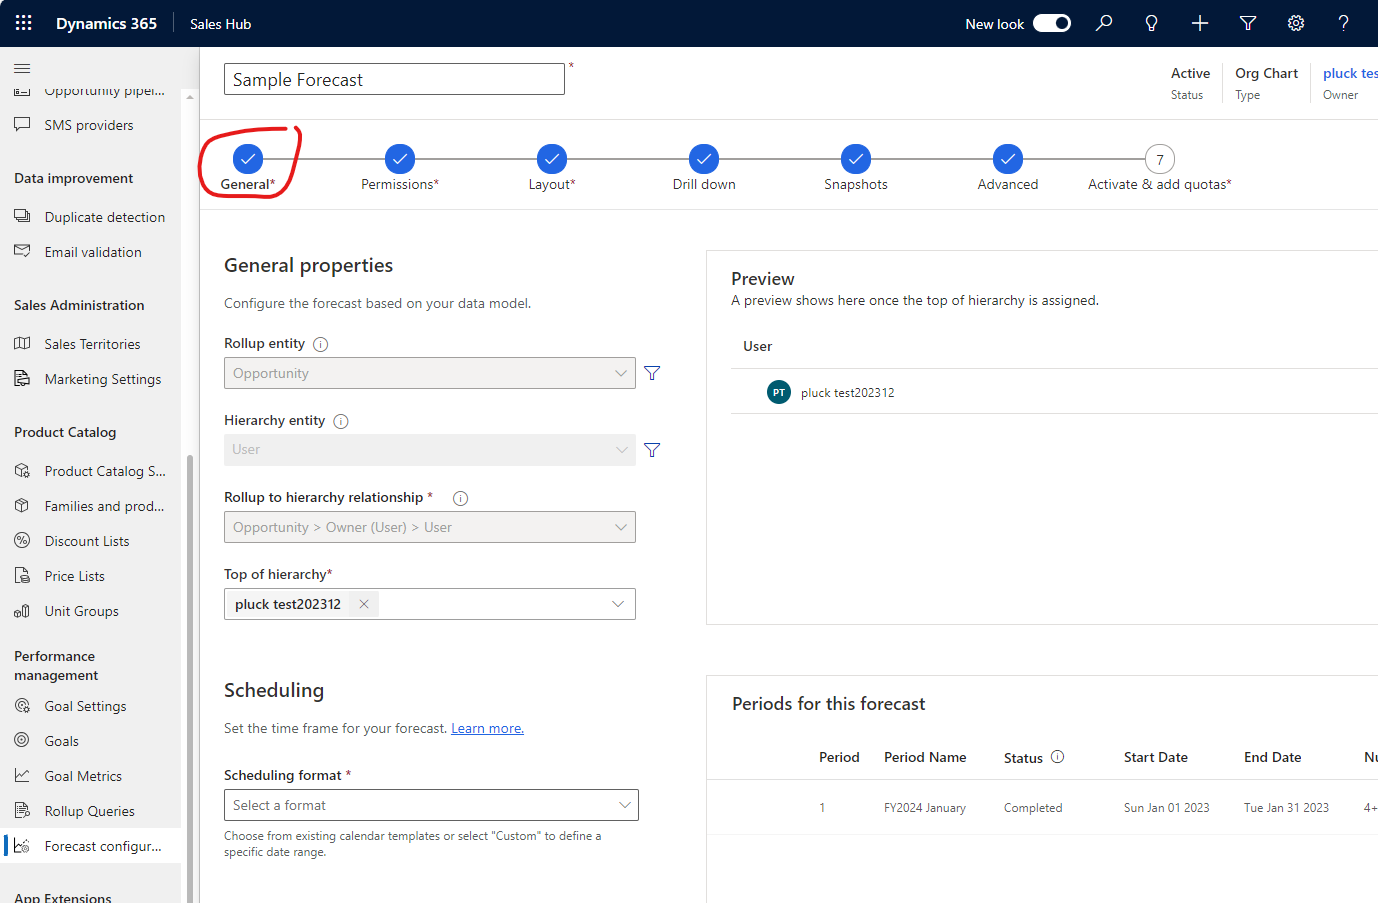This screenshot has width=1378, height=903.
Task: Click the search magnifier icon
Action: pos(1104,23)
